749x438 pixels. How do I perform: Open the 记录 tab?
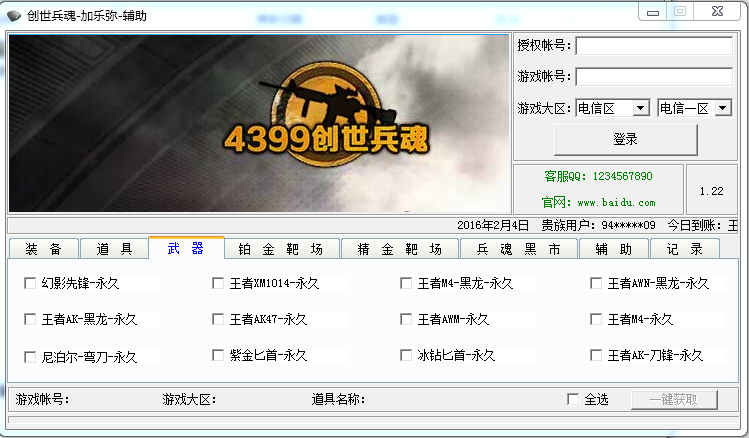point(685,249)
